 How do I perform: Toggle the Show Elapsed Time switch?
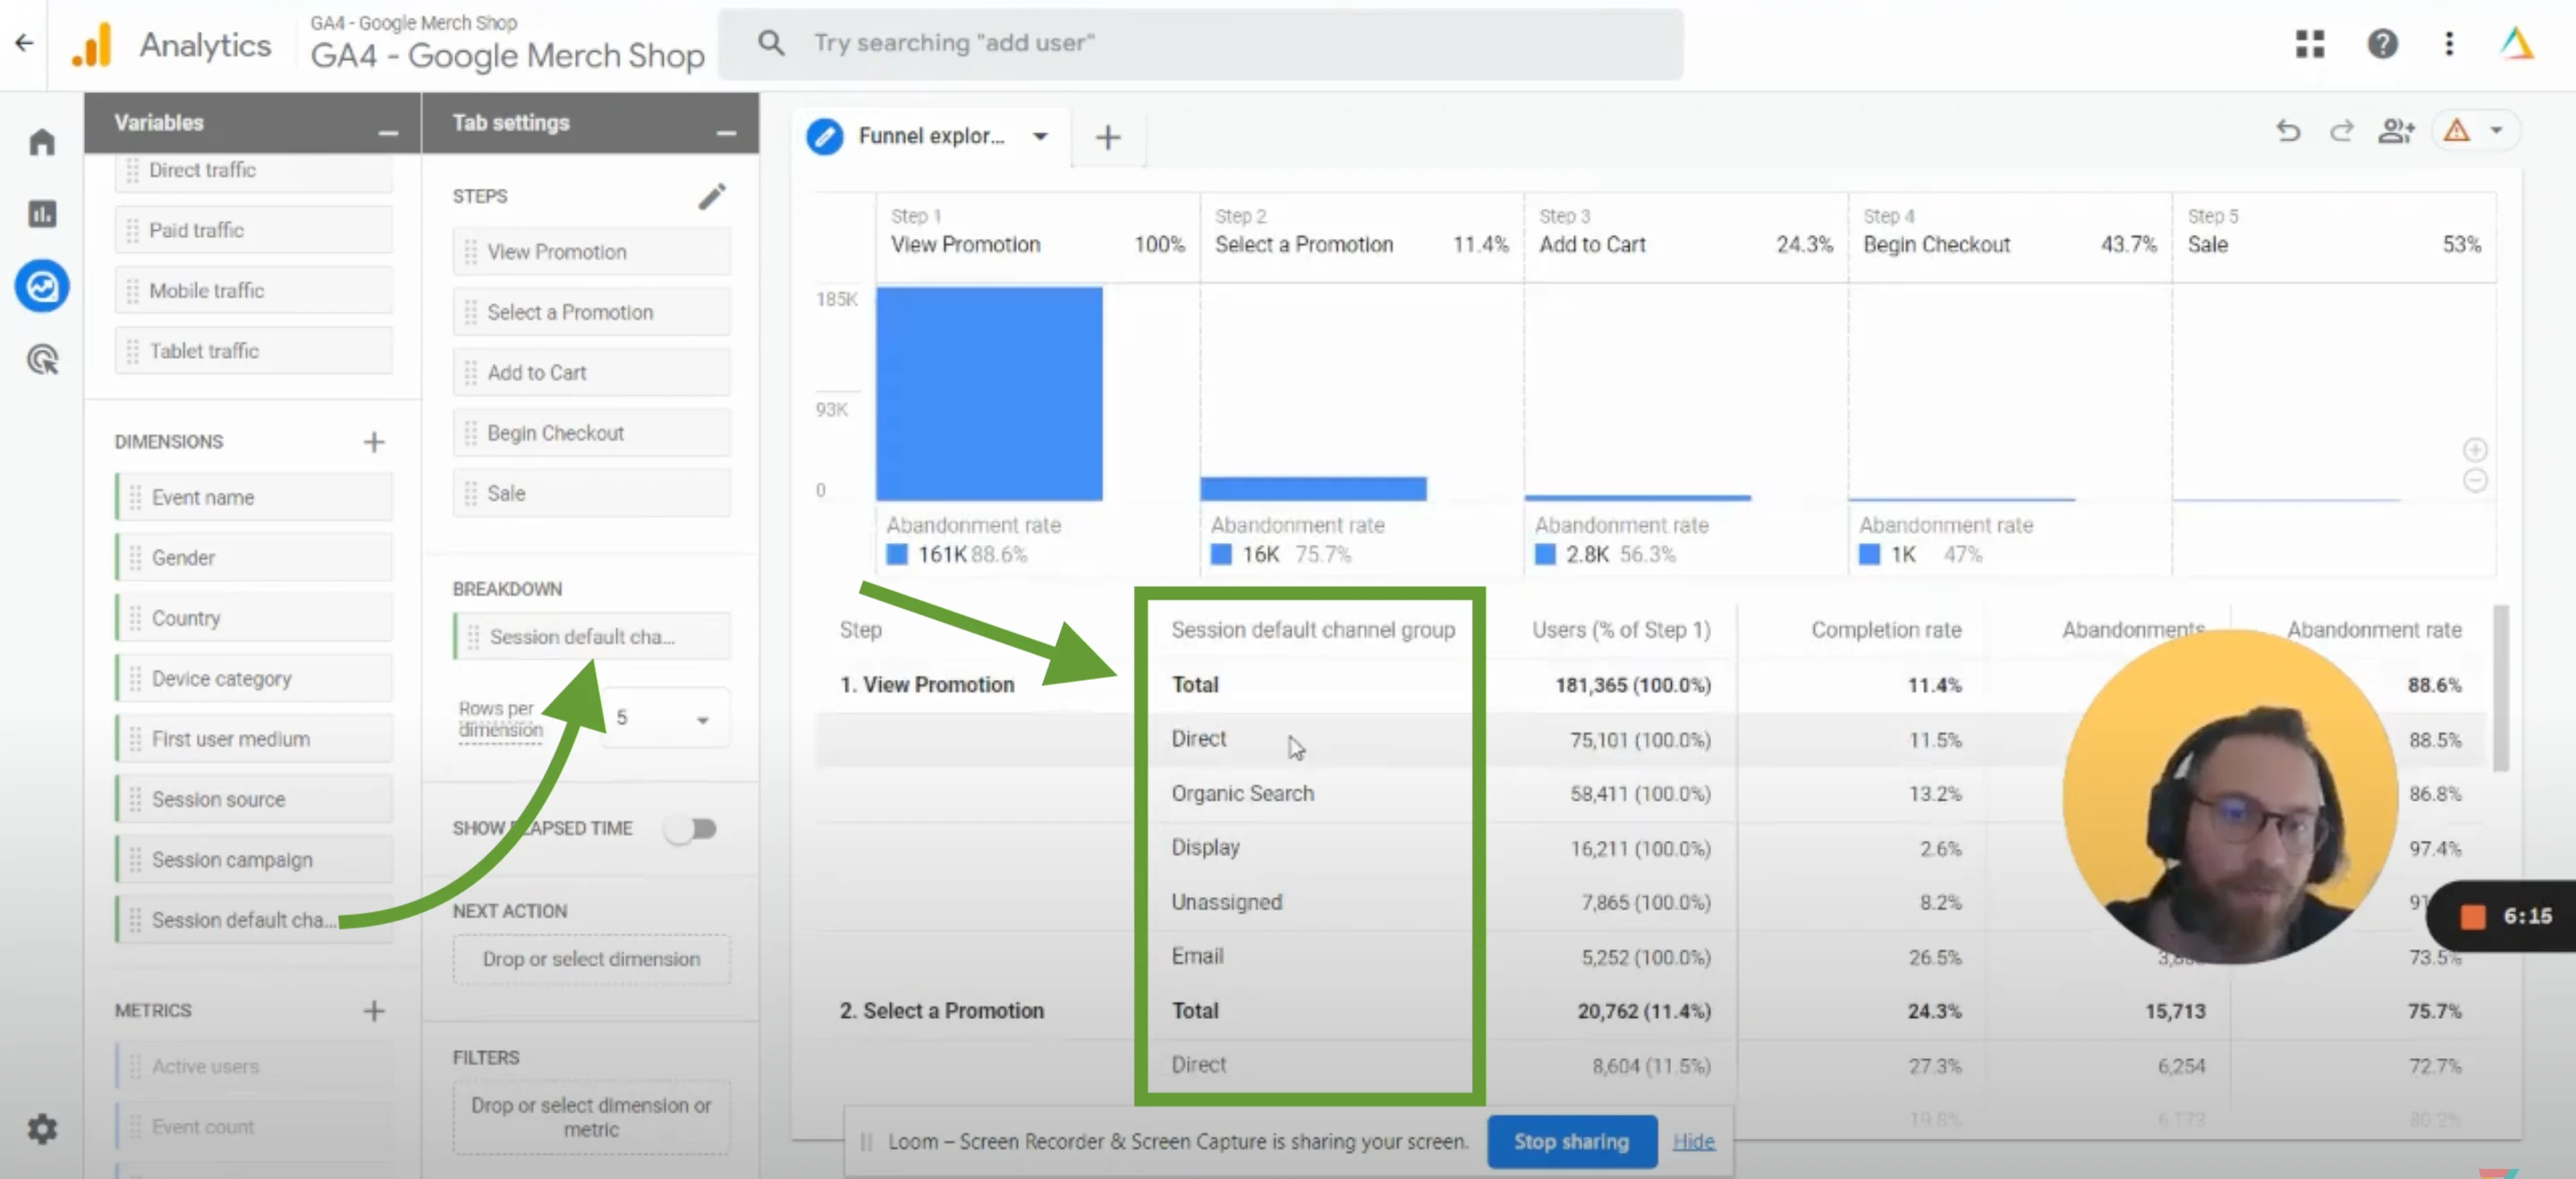[x=692, y=829]
